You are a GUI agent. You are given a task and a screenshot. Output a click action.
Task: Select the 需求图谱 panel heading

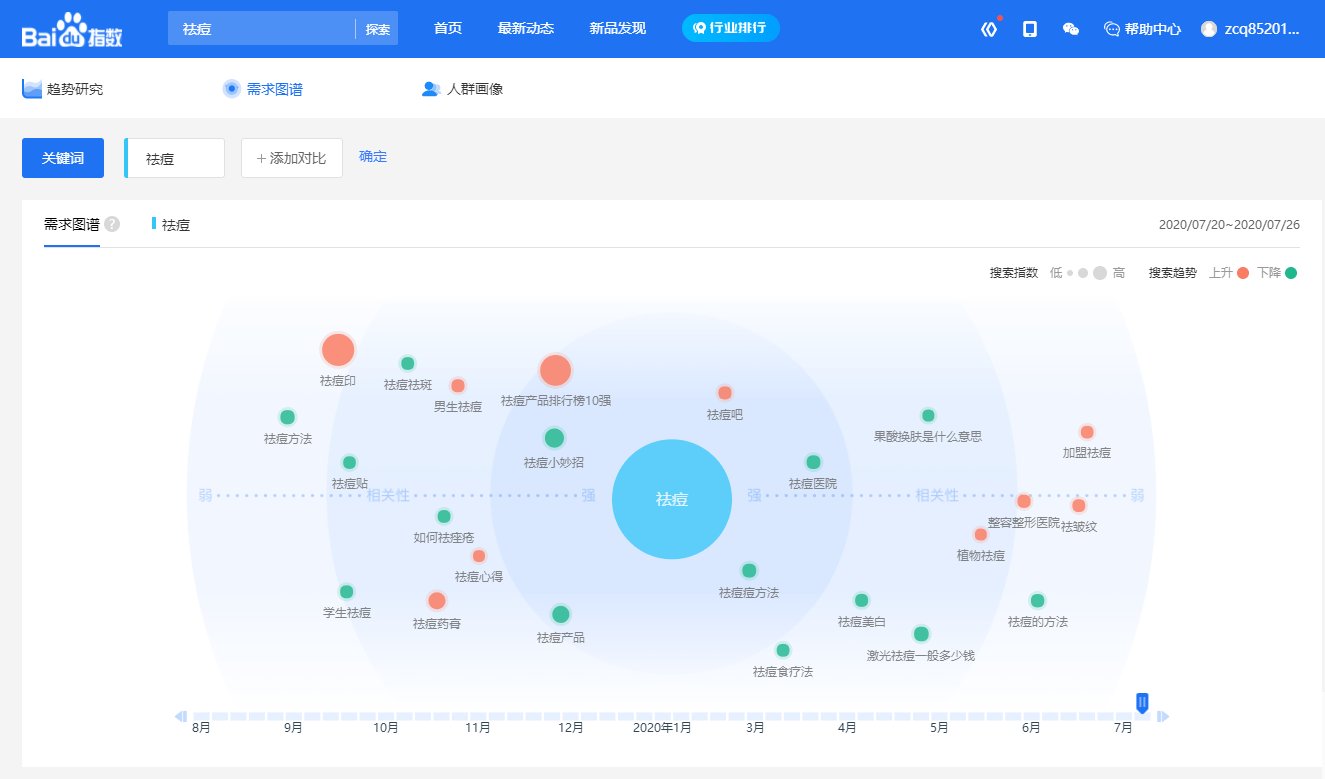(x=72, y=224)
